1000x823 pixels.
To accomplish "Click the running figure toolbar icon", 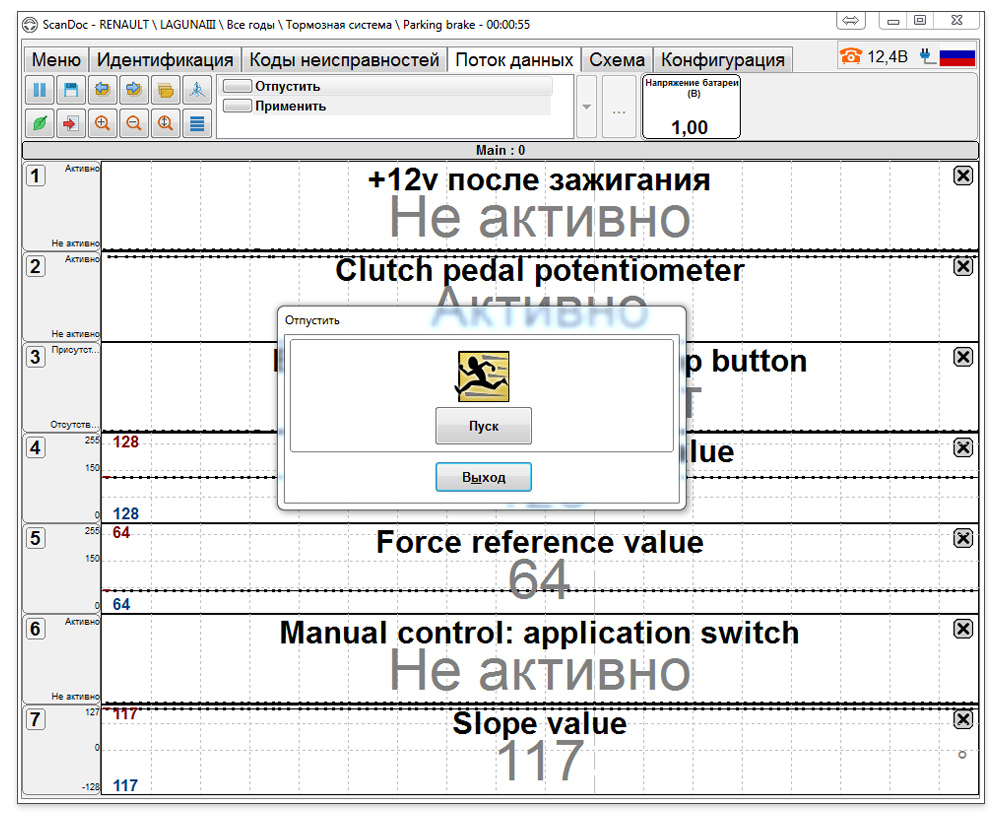I will (x=197, y=90).
